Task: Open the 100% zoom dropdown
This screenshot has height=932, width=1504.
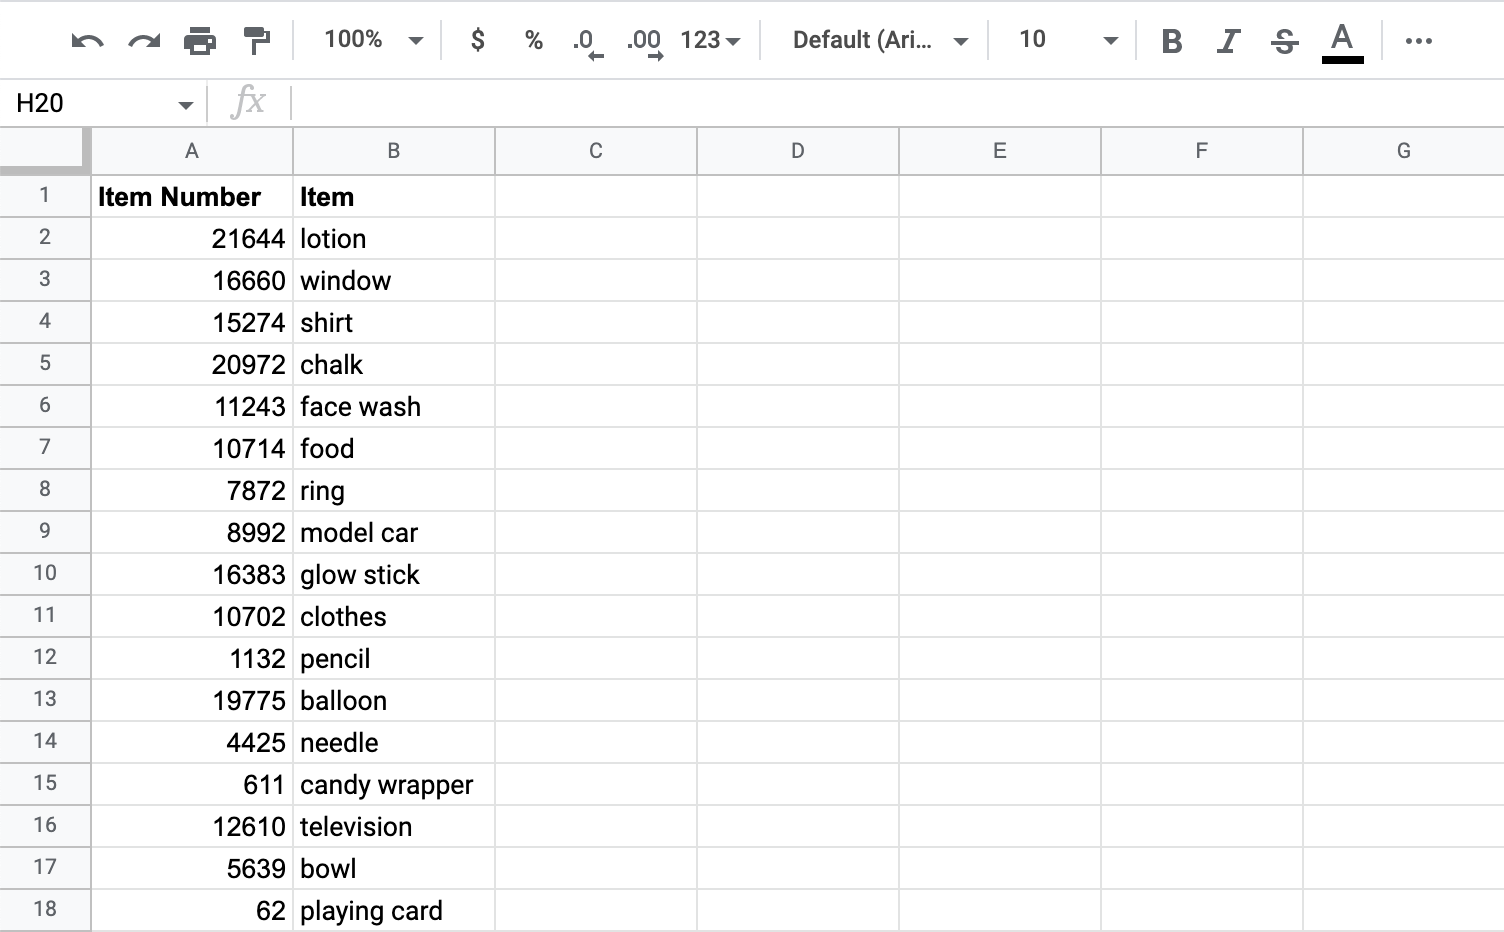Action: [373, 40]
